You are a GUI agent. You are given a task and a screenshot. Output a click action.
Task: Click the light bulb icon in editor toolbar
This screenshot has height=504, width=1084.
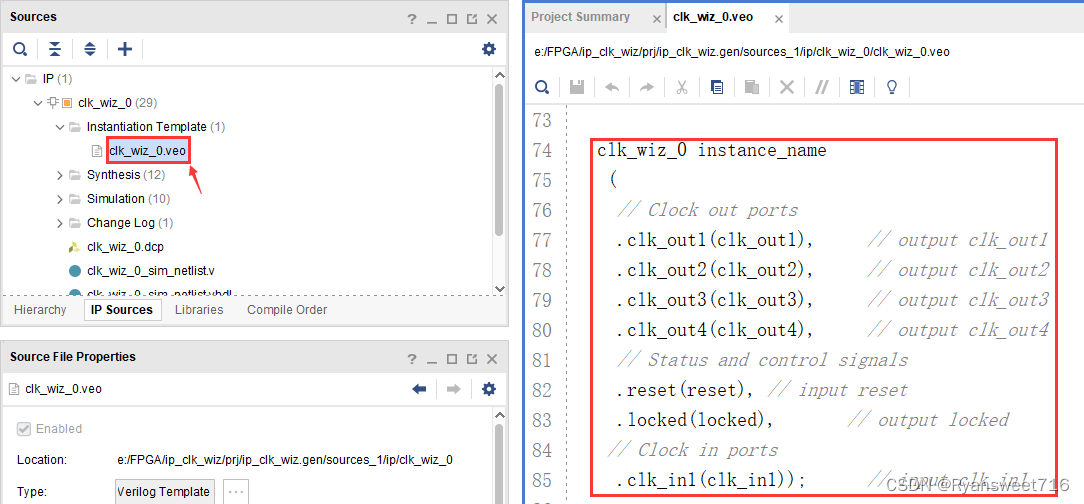tap(892, 86)
